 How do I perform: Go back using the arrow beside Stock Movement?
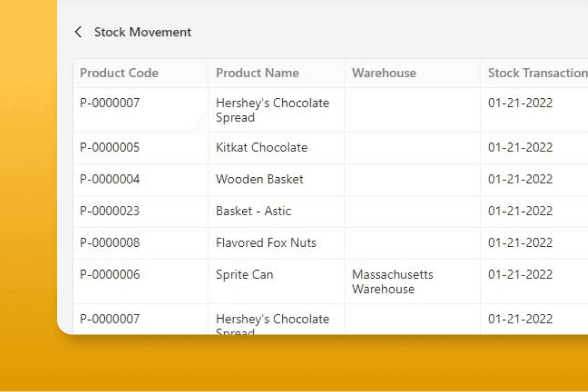[78, 32]
